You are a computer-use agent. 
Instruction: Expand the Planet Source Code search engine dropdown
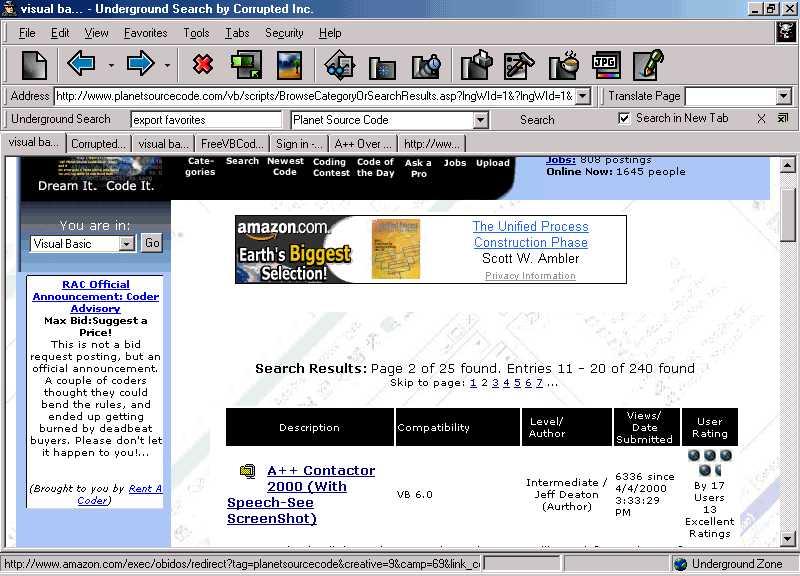[481, 120]
